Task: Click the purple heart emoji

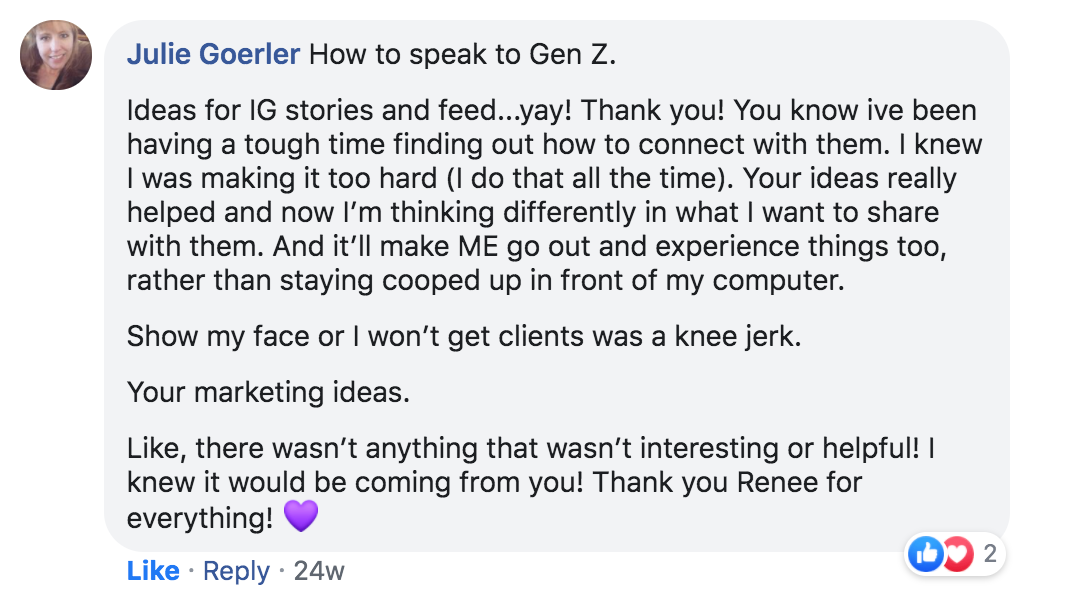Action: 301,517
